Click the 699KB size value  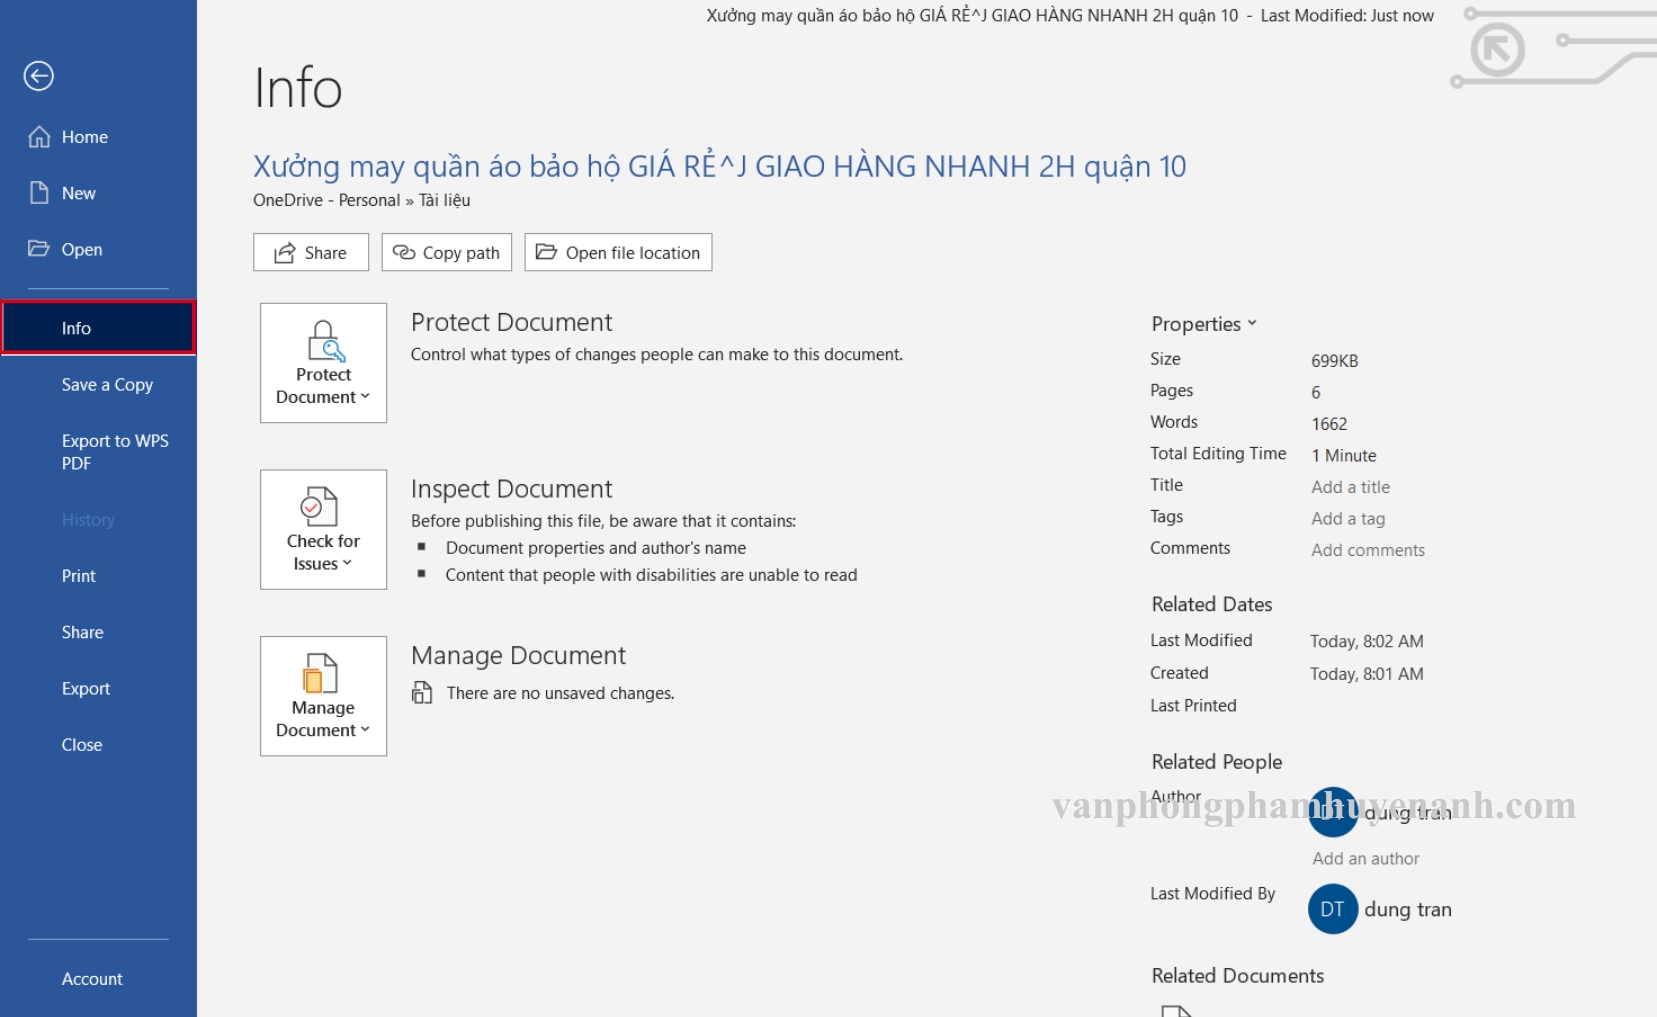1335,361
